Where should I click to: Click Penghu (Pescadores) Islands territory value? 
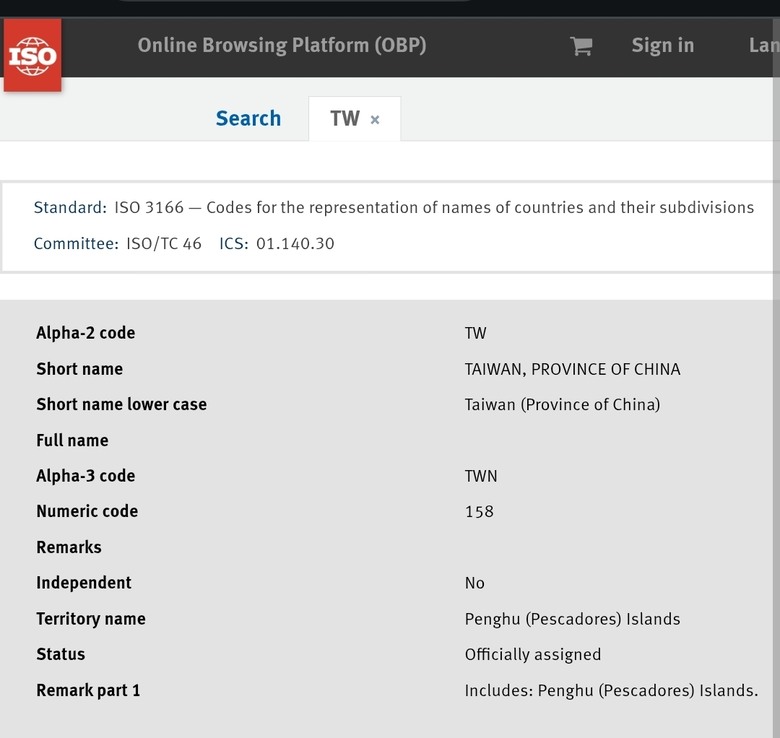573,619
